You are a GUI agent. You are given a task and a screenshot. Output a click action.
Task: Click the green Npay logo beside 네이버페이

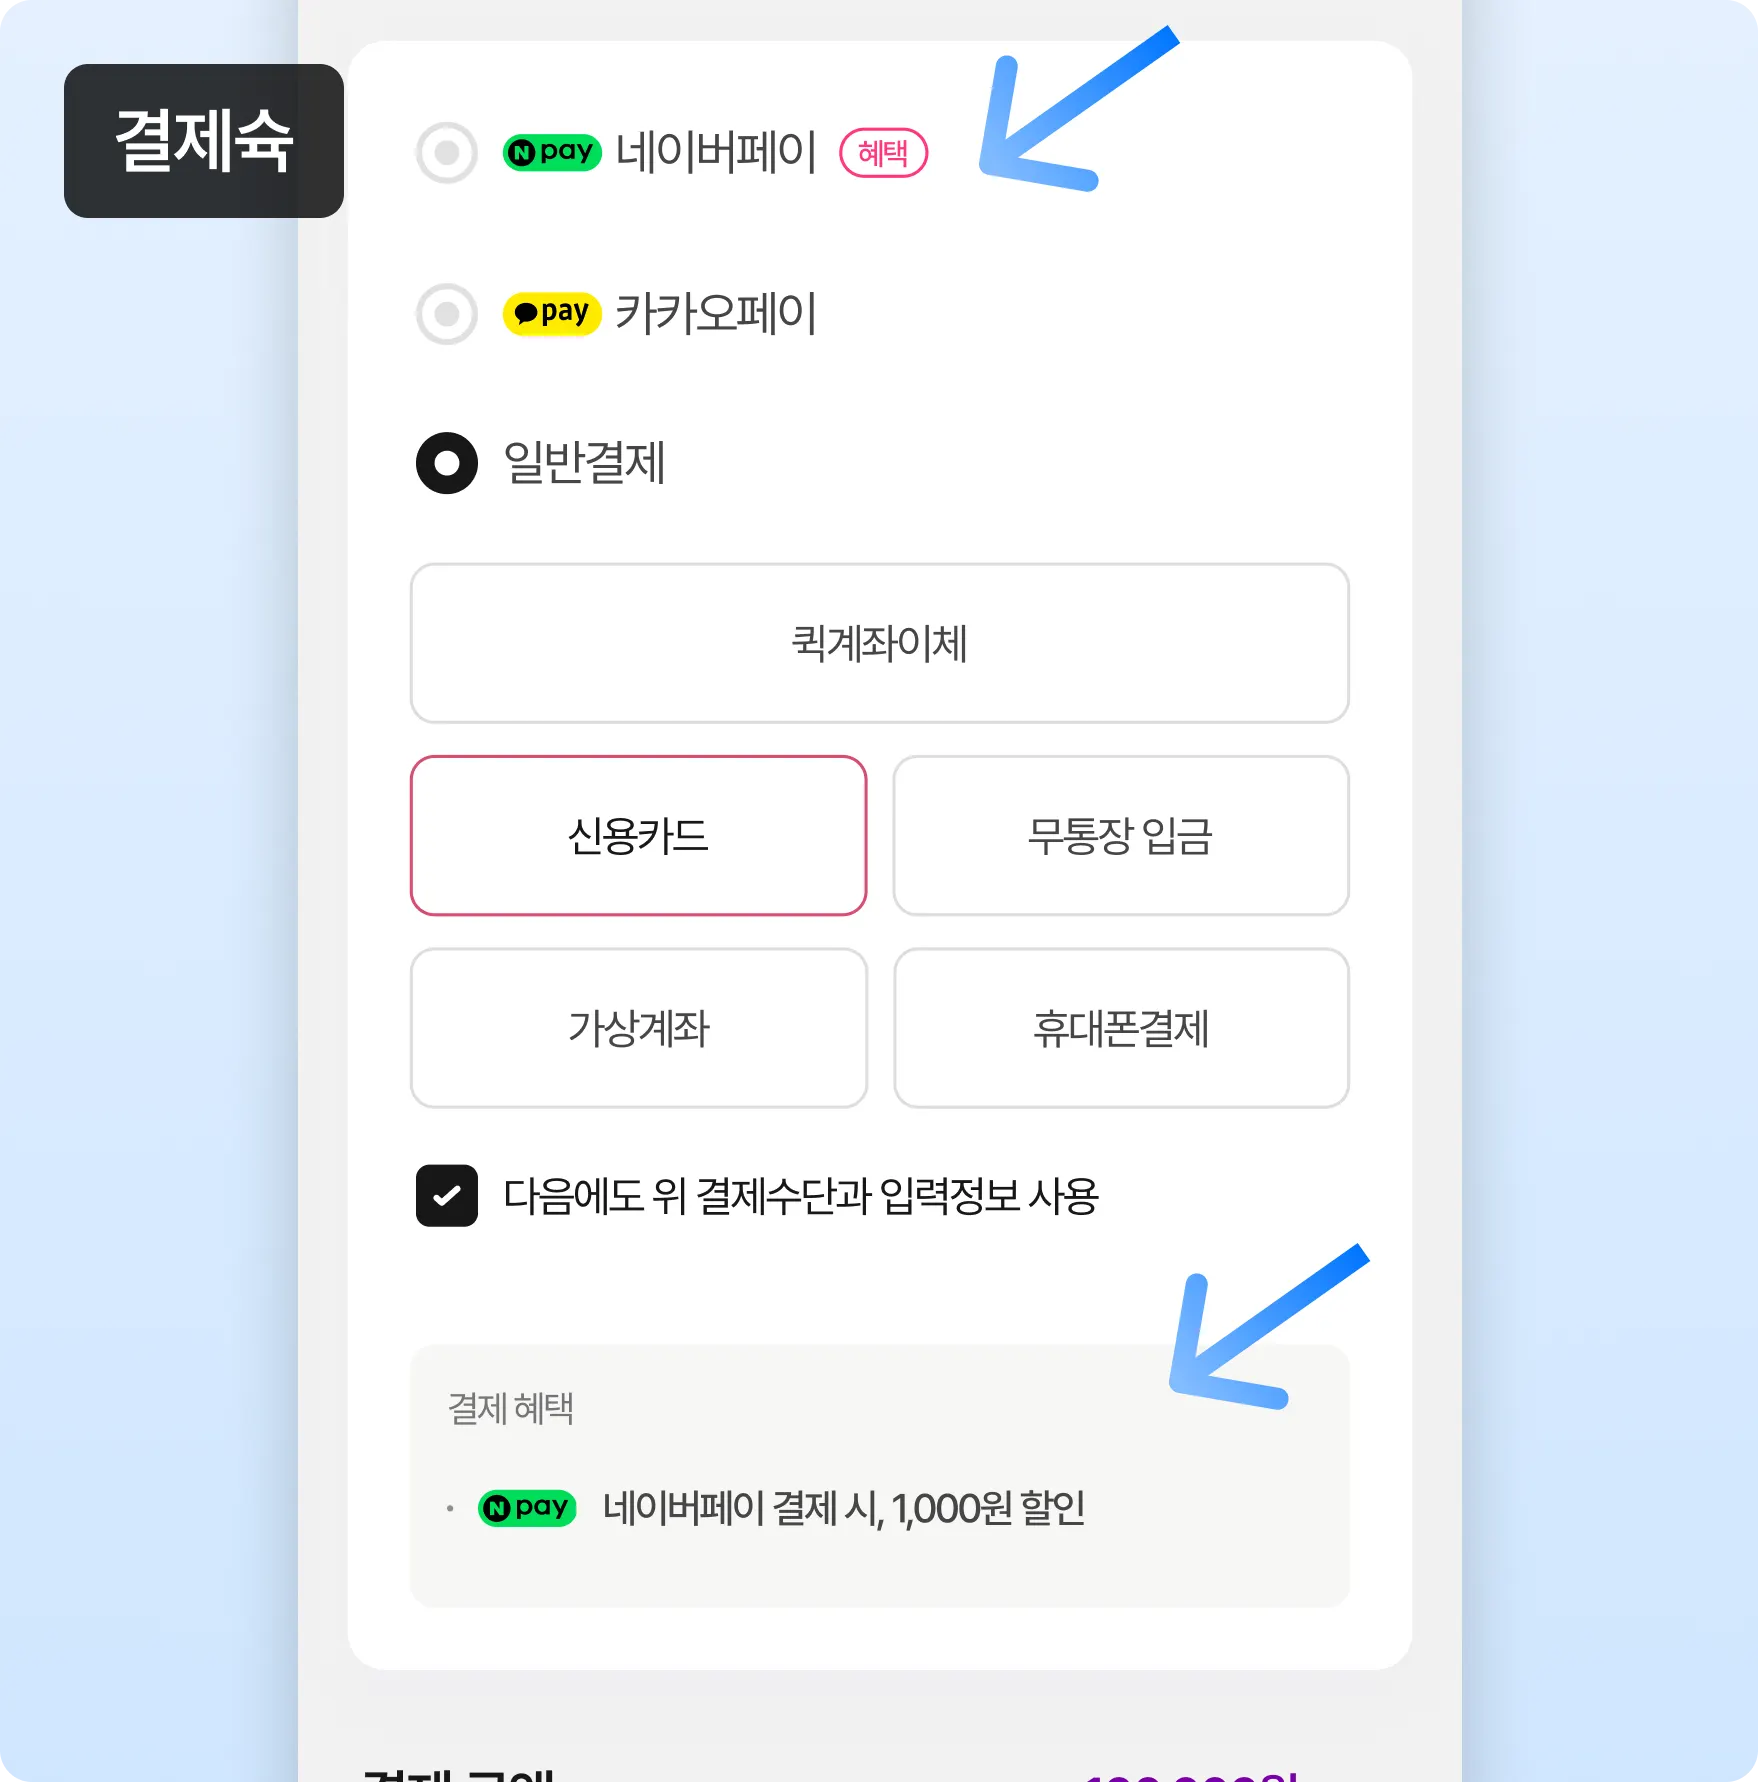552,152
